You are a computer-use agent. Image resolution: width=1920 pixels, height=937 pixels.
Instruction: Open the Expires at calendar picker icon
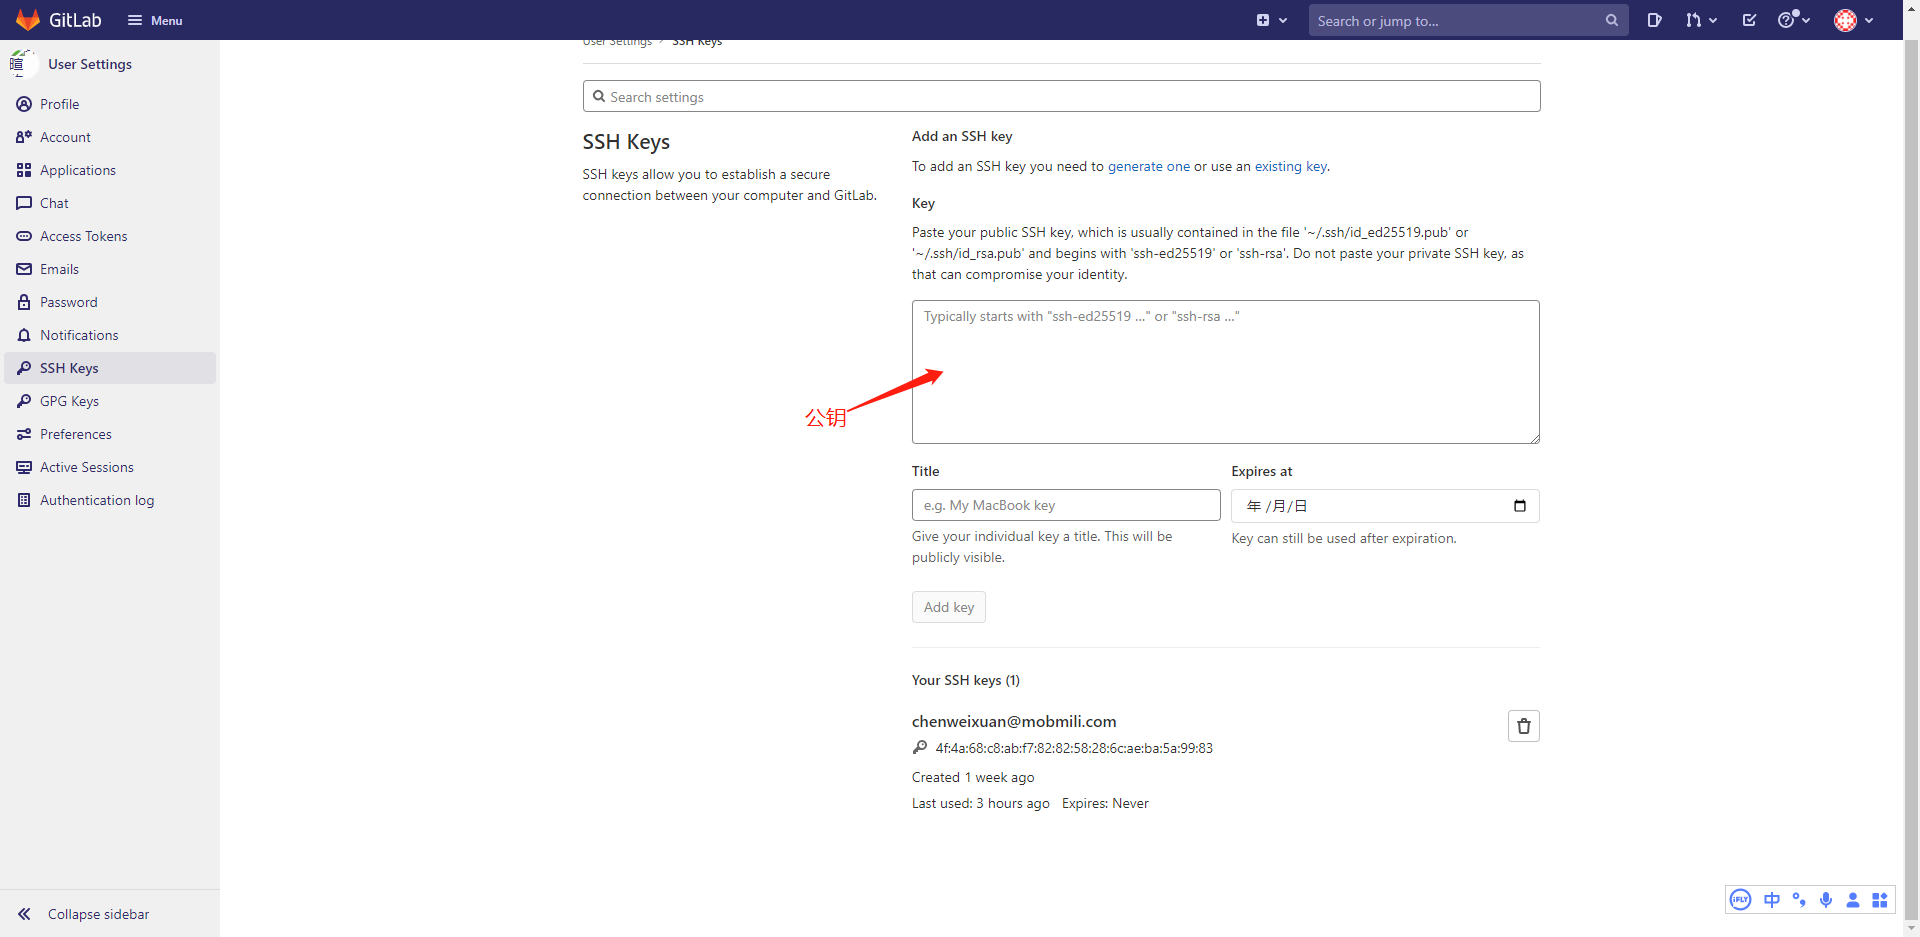[x=1520, y=506]
